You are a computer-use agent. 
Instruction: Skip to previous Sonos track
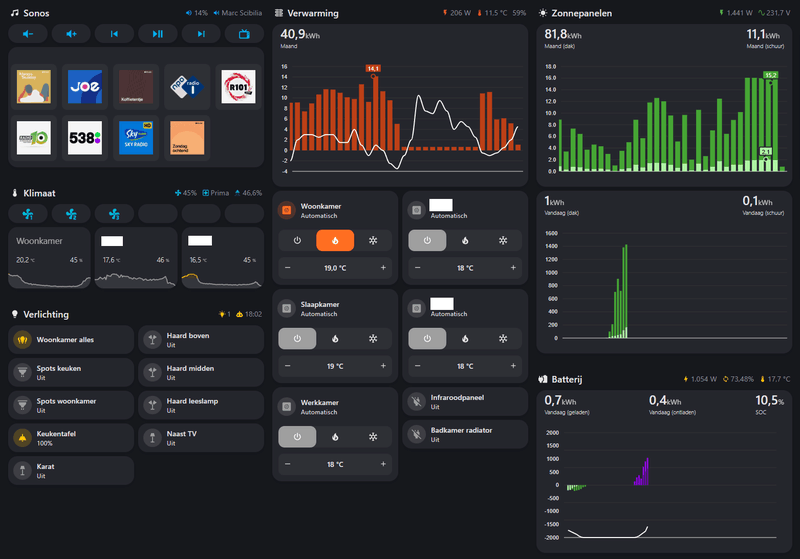coord(114,34)
